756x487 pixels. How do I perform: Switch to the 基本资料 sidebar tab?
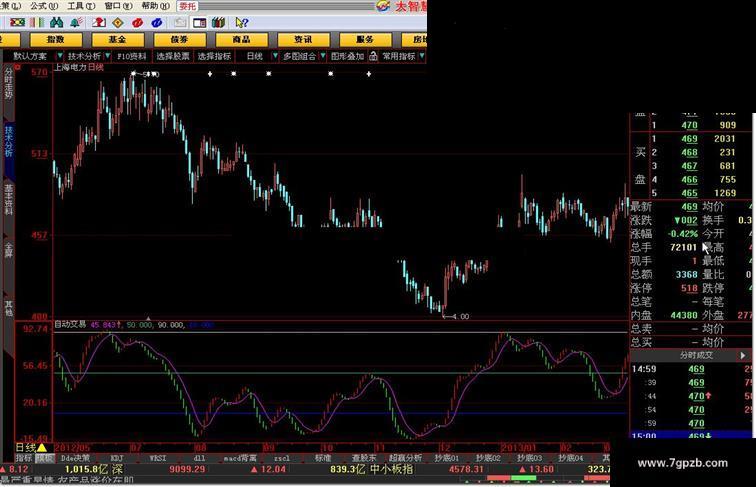[x=8, y=199]
